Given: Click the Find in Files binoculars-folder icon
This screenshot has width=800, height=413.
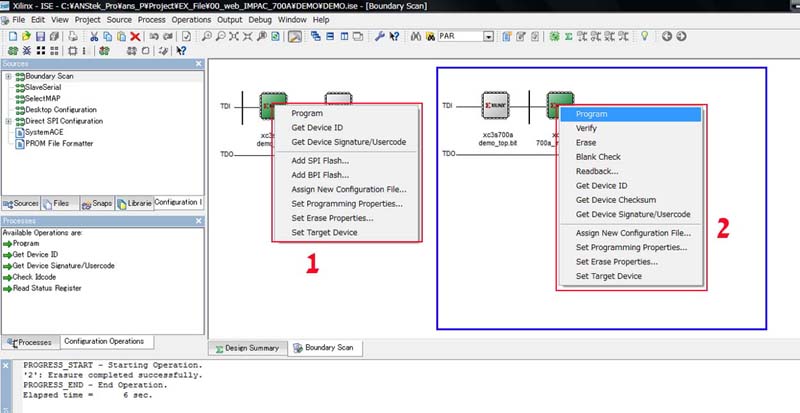Looking at the screenshot, I should [x=430, y=36].
